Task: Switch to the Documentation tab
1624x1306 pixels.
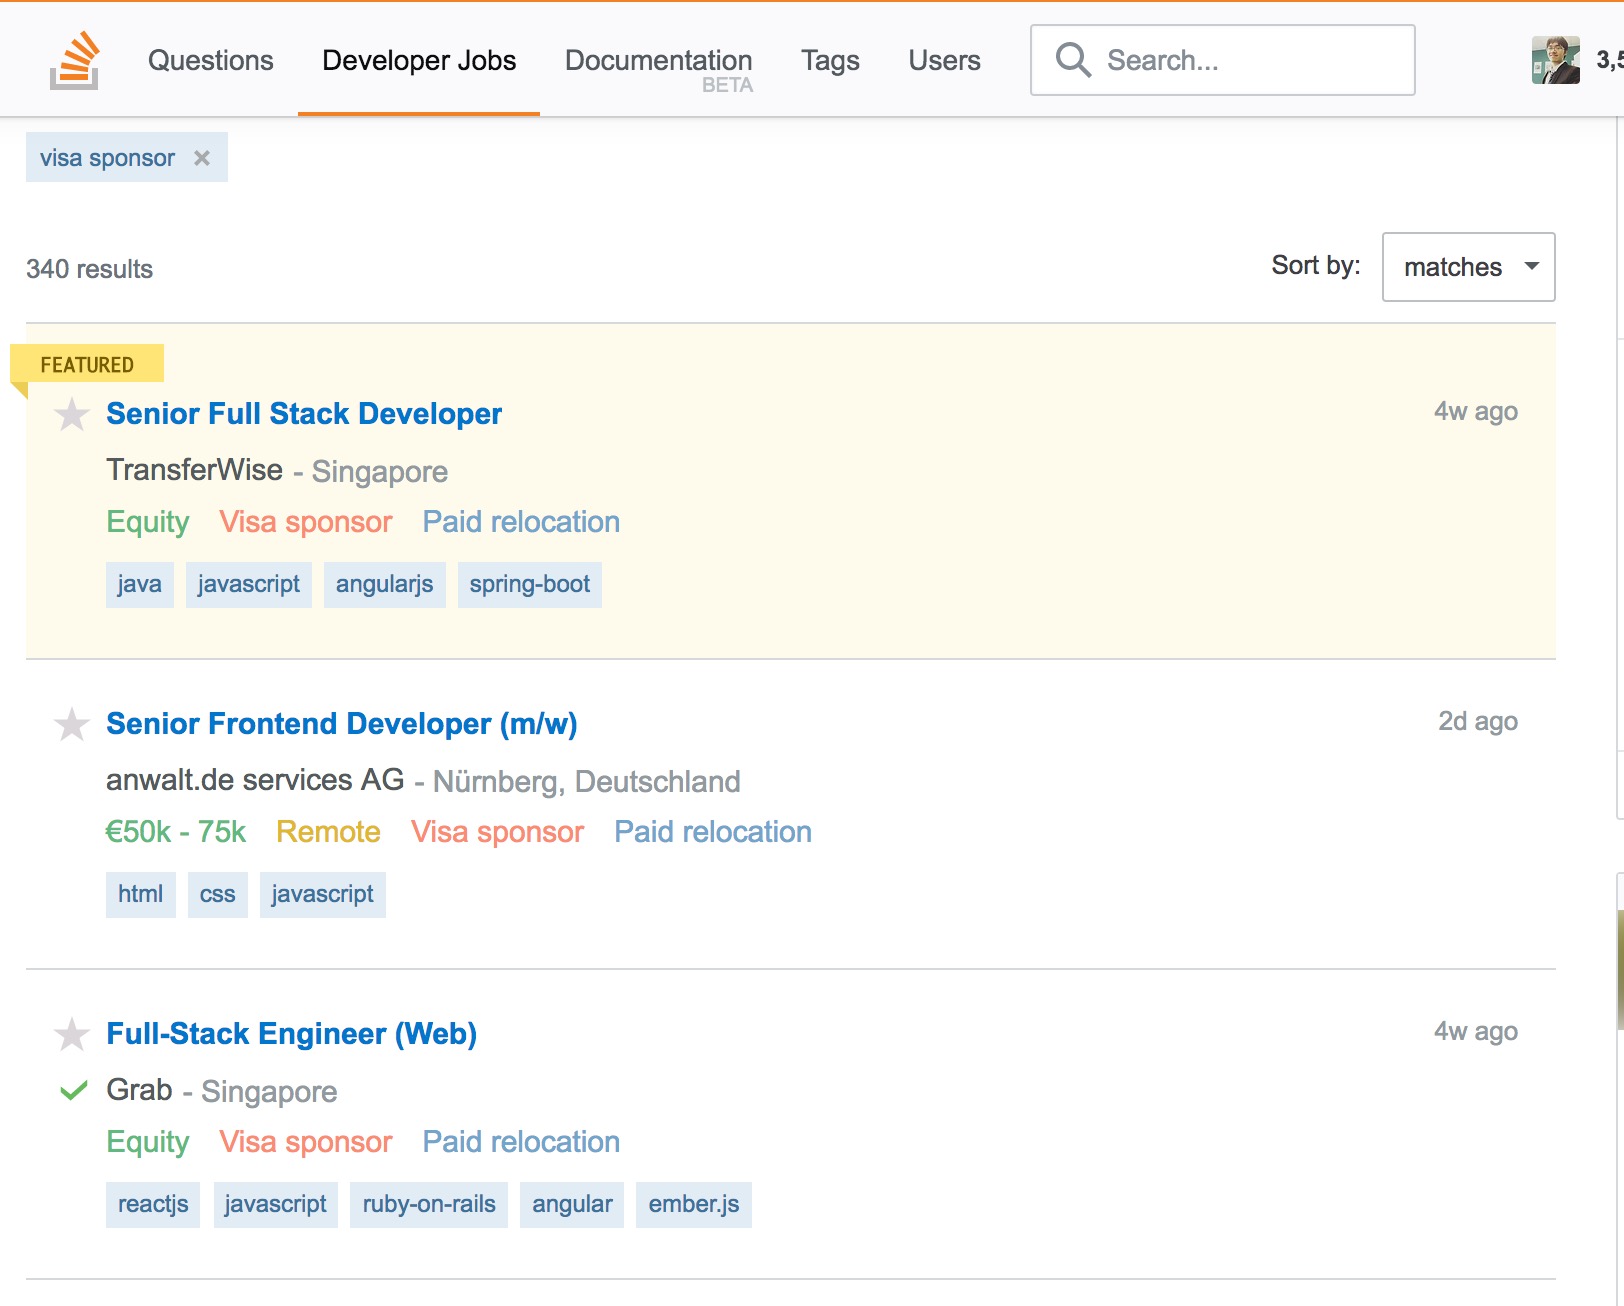Action: 658,61
